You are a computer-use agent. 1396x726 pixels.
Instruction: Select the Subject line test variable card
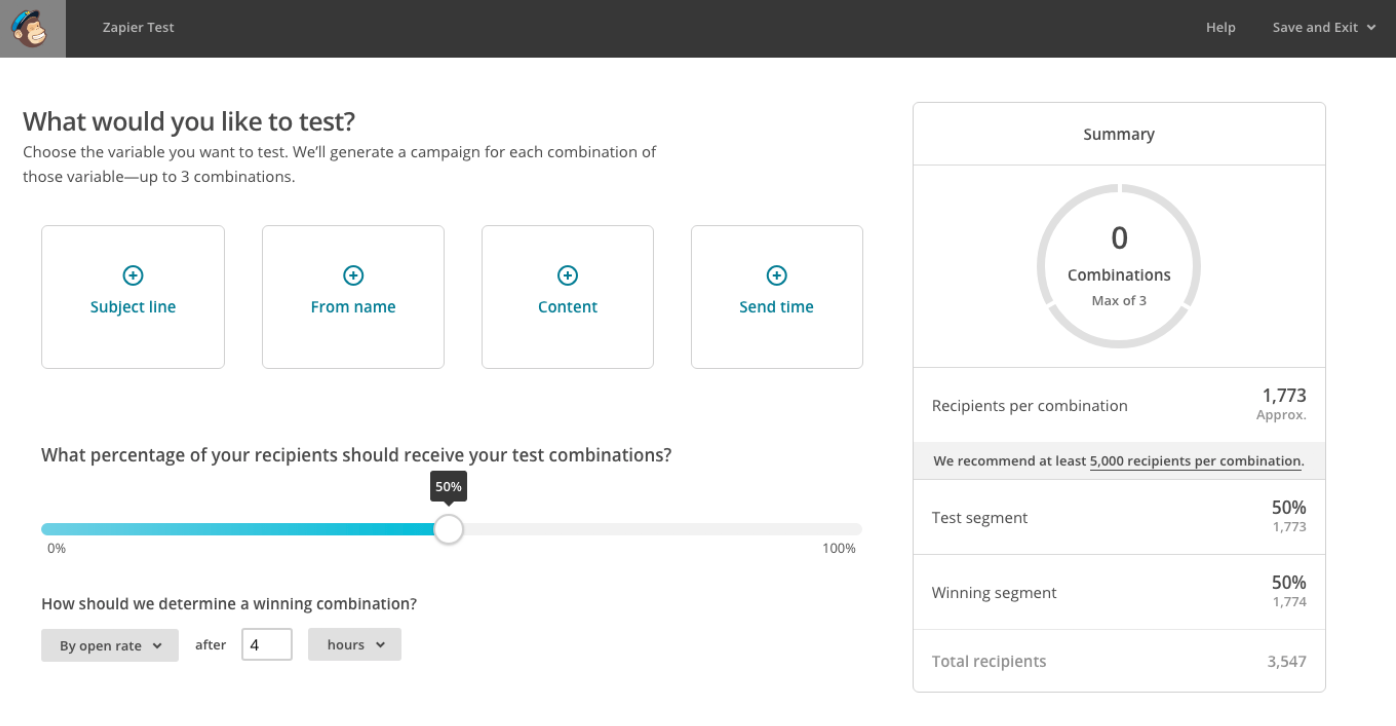tap(133, 297)
